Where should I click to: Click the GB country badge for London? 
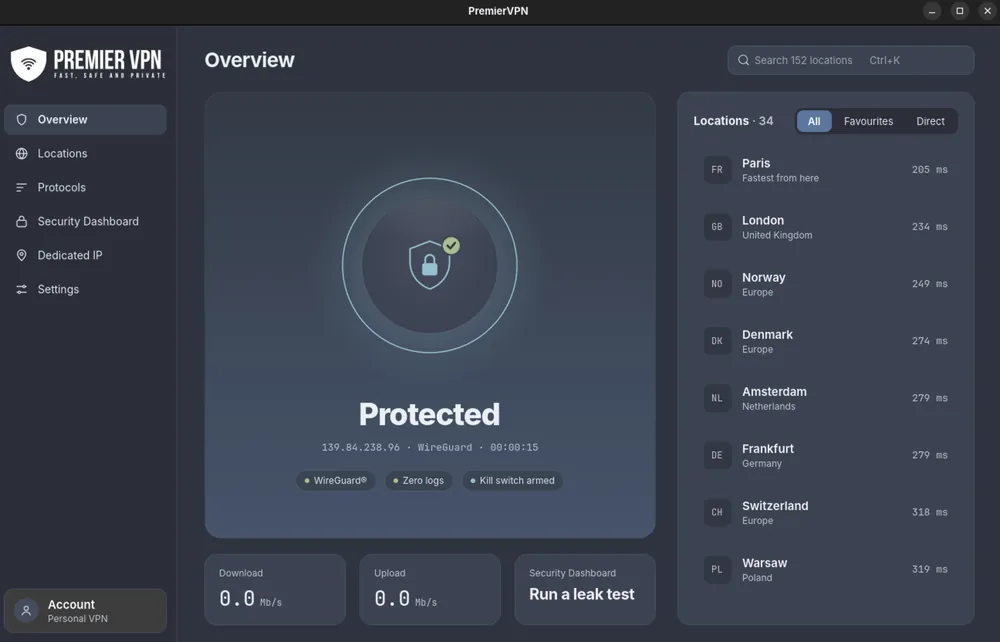pyautogui.click(x=717, y=227)
